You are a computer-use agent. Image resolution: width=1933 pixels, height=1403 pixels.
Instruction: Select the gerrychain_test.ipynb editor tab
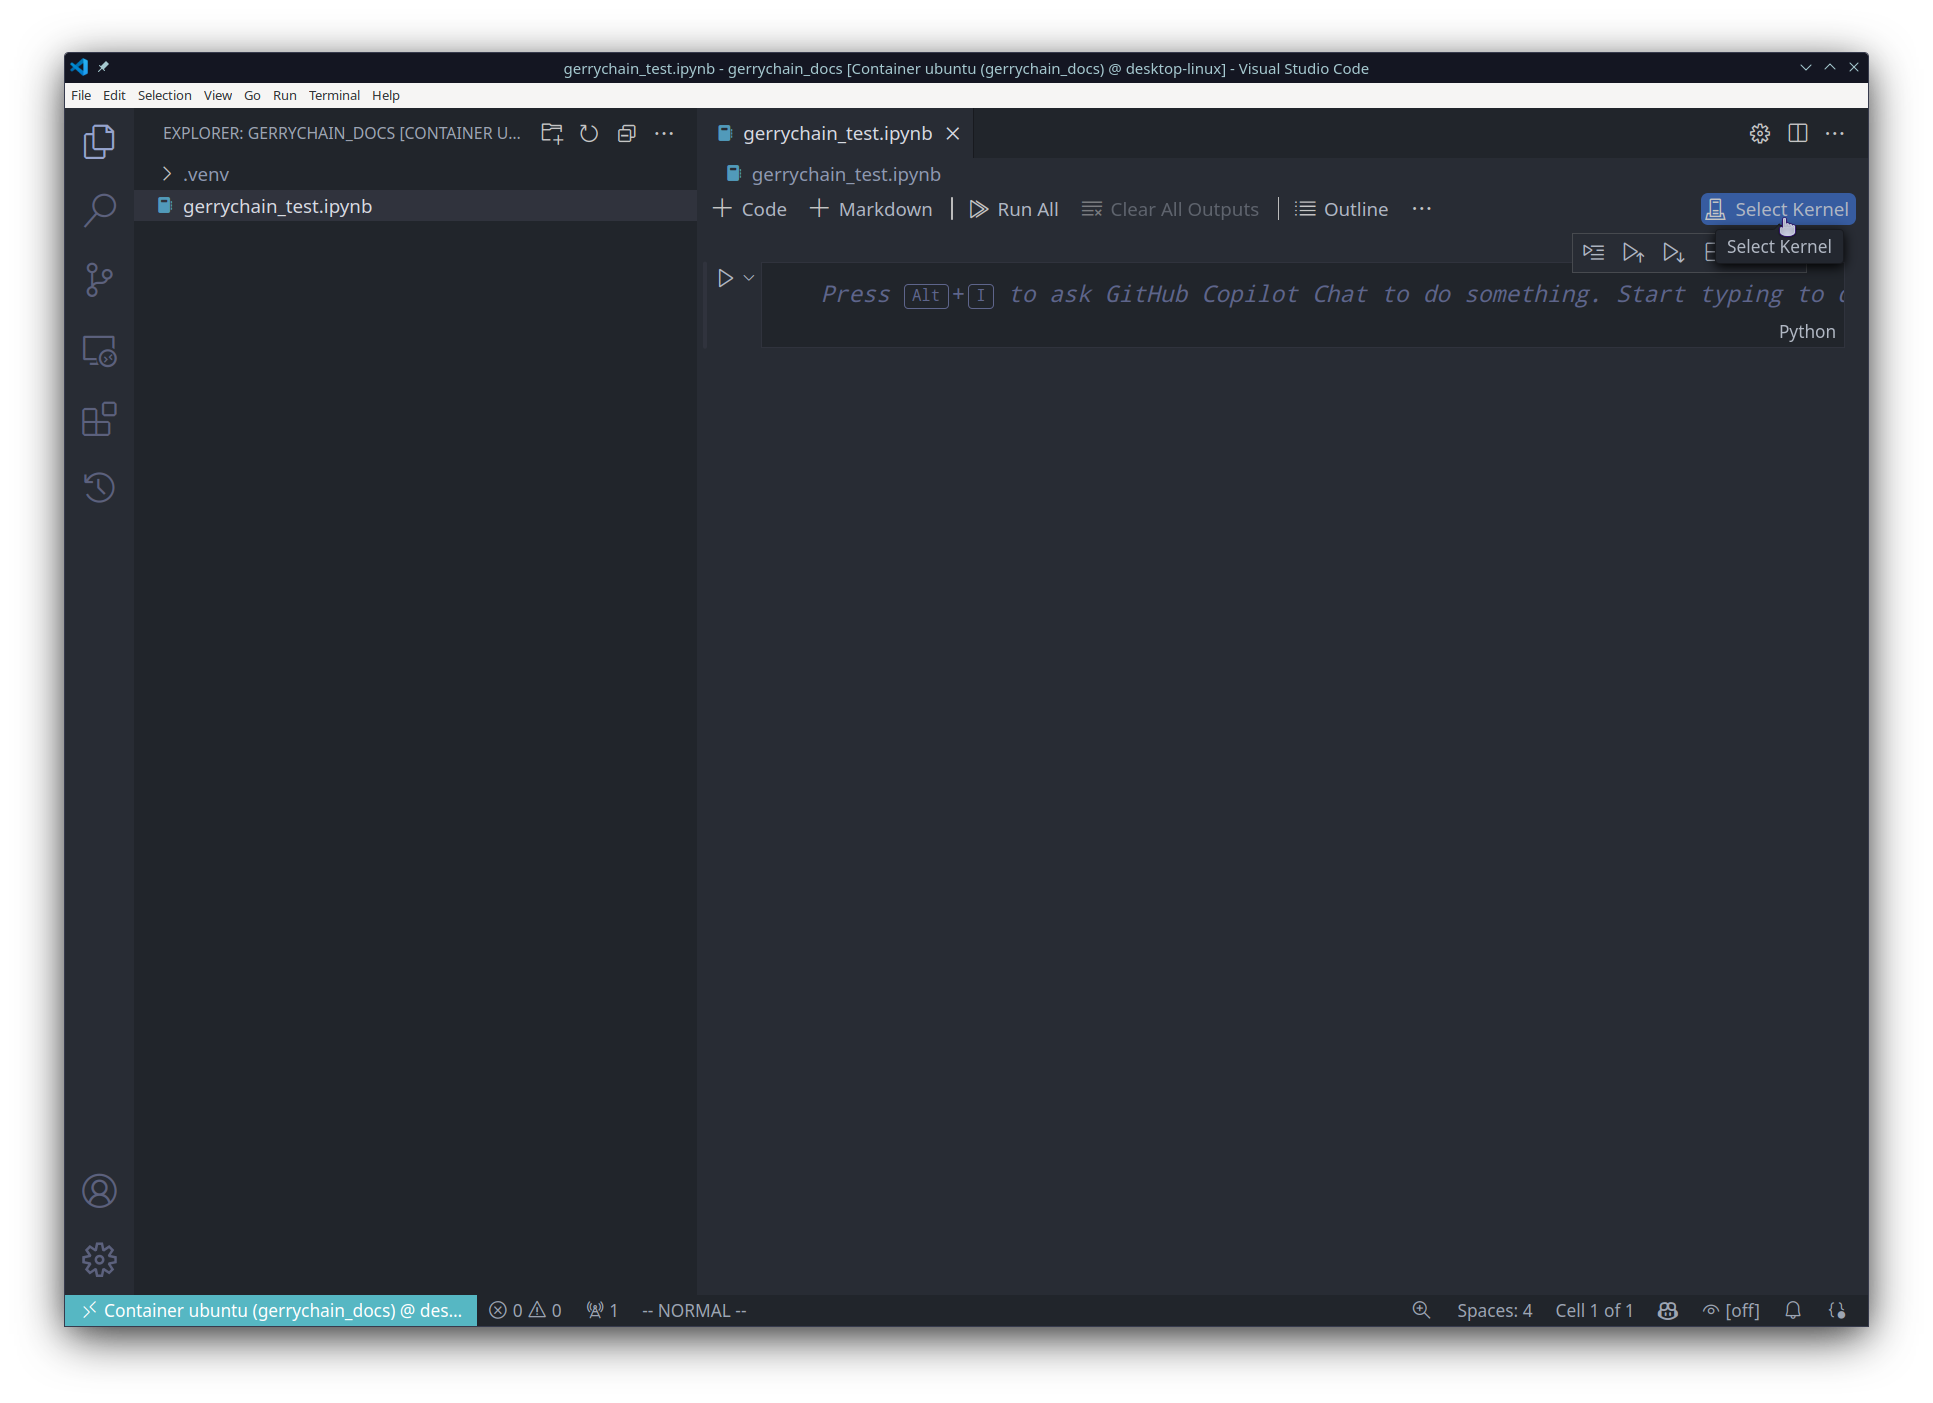[x=837, y=133]
